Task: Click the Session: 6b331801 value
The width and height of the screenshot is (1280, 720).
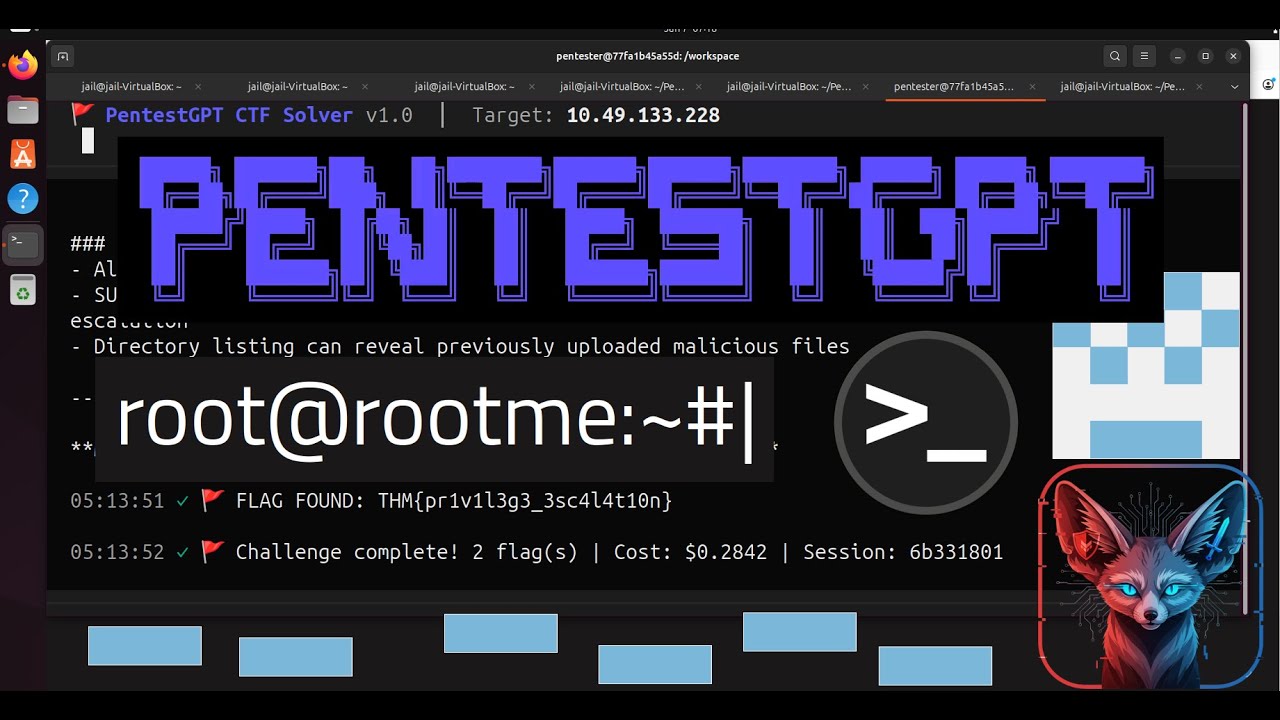Action: (x=903, y=552)
